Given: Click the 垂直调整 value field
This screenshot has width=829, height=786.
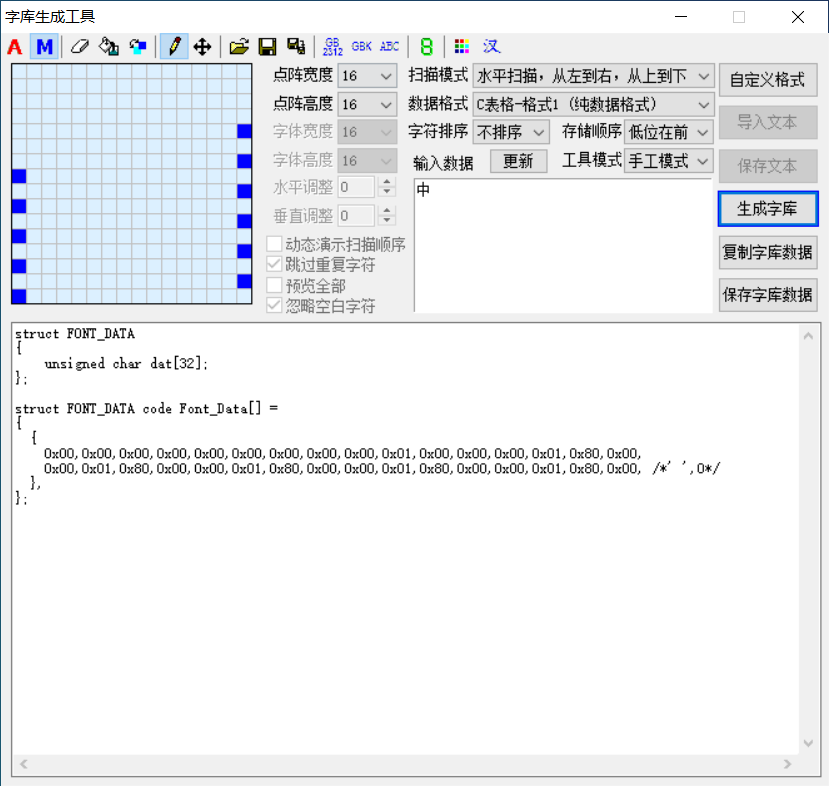Looking at the screenshot, I should click(x=356, y=216).
